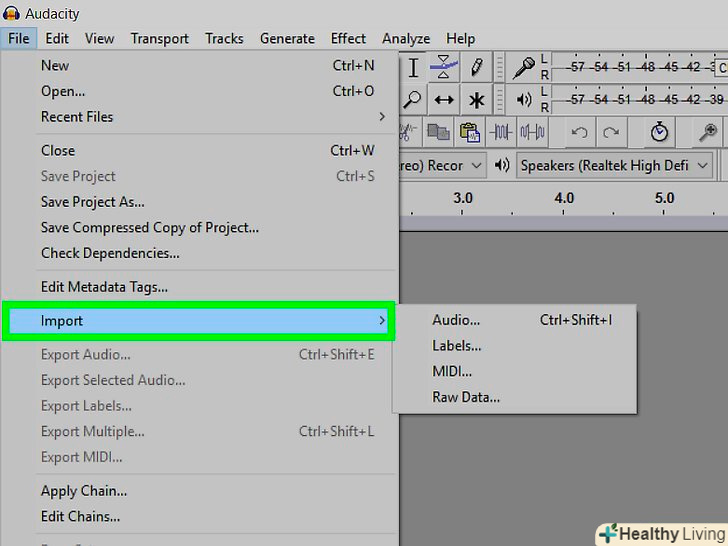Click the microphone recording meter icon
Viewport: 728px width, 546px height.
[x=523, y=68]
